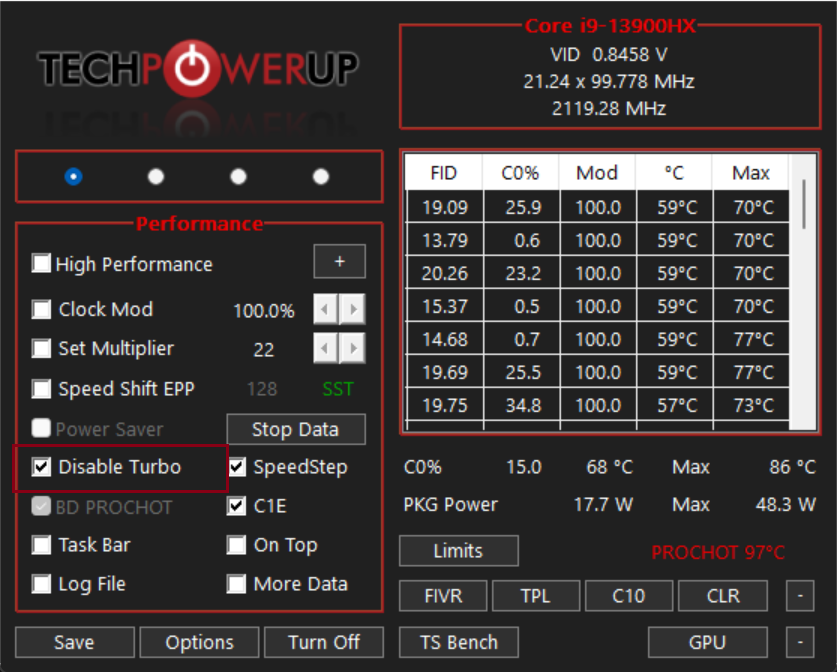
Task: Toggle the SpeedStep checkbox
Action: 236,467
